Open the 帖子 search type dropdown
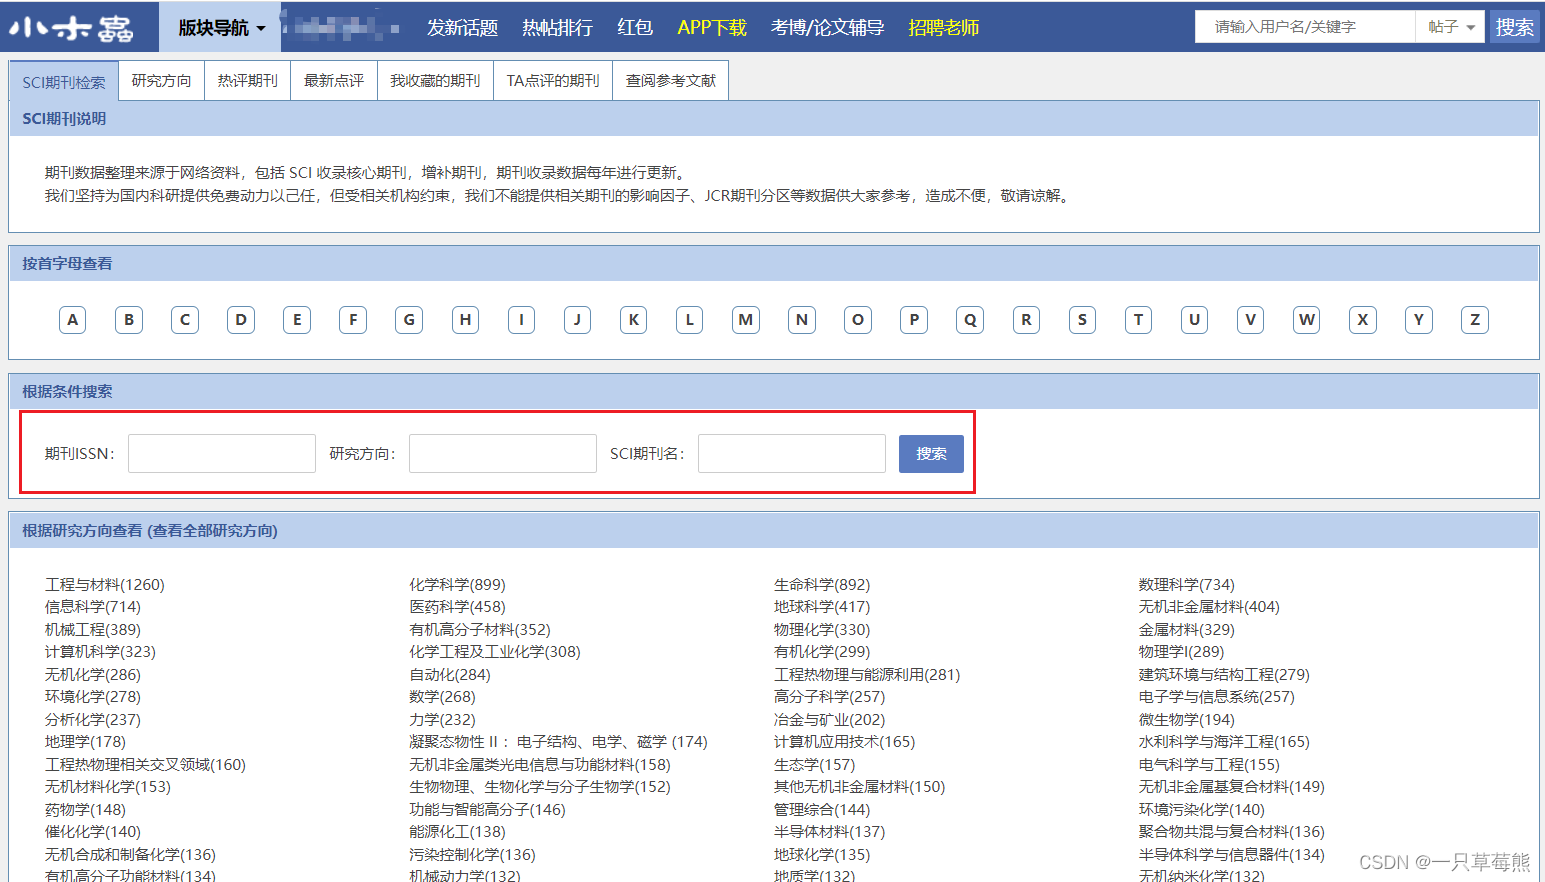The width and height of the screenshot is (1545, 882). click(1451, 27)
